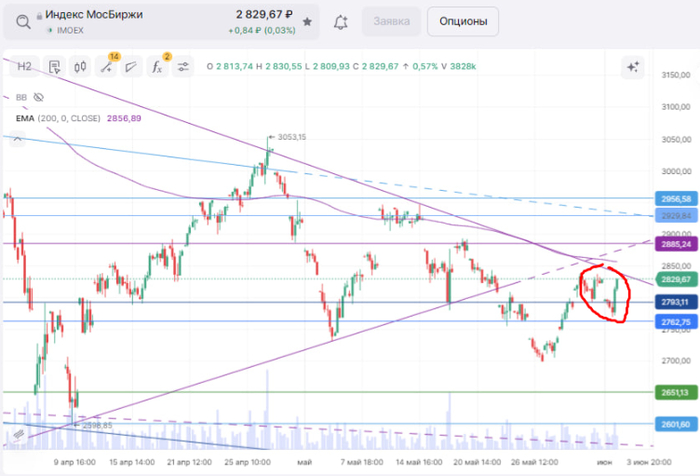Click the disabled Заявка button

pyautogui.click(x=391, y=21)
